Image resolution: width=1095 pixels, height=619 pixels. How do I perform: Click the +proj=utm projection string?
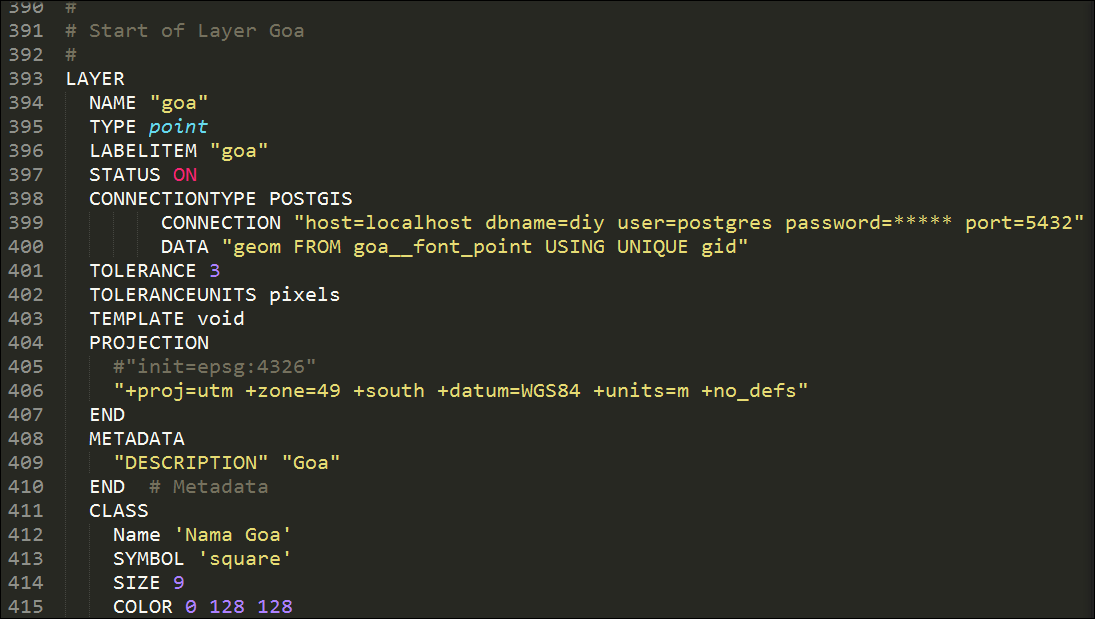[x=460, y=391]
